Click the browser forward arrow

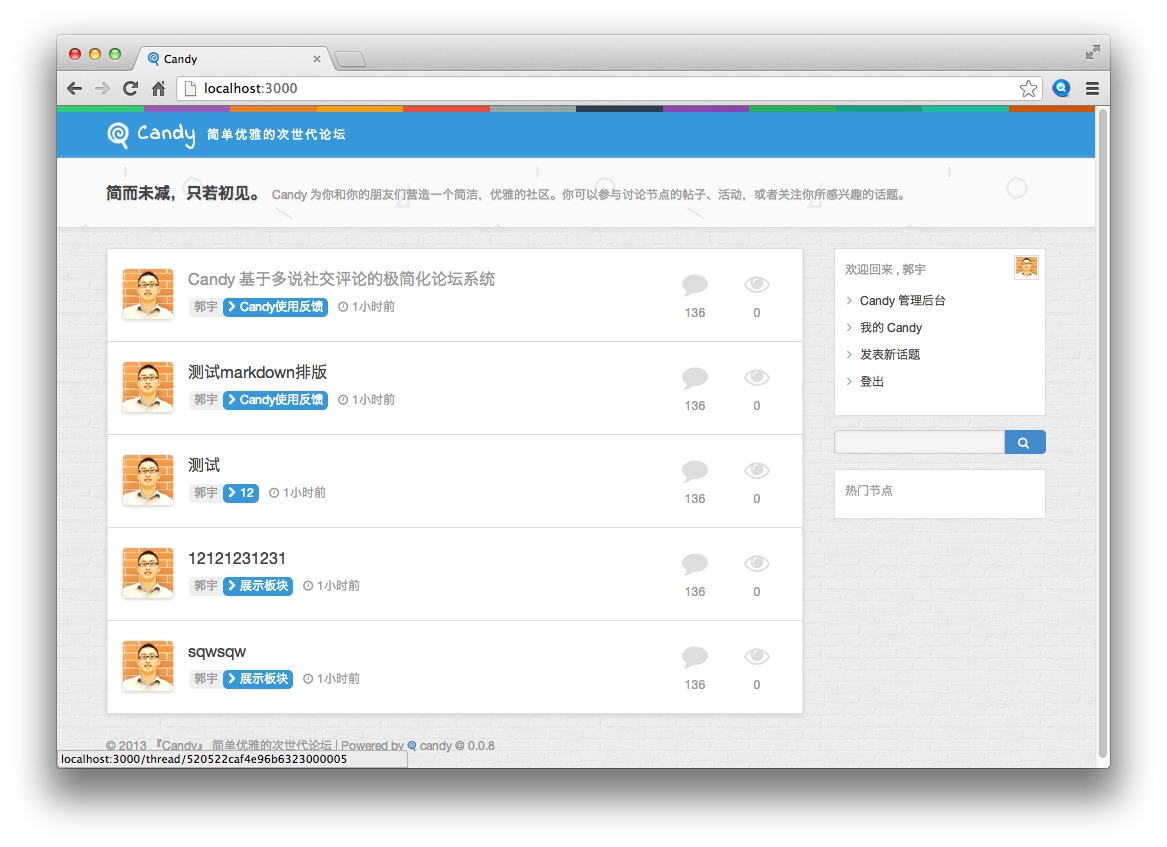[x=102, y=89]
